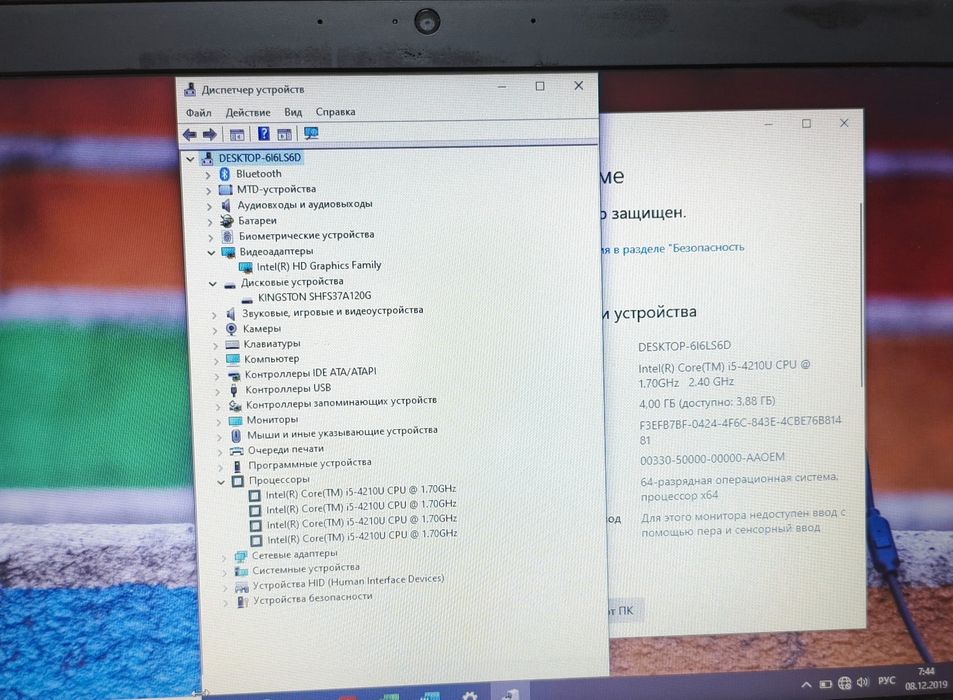Select KINGSTON SHFS37A120G disk
This screenshot has width=953, height=700.
tap(314, 297)
